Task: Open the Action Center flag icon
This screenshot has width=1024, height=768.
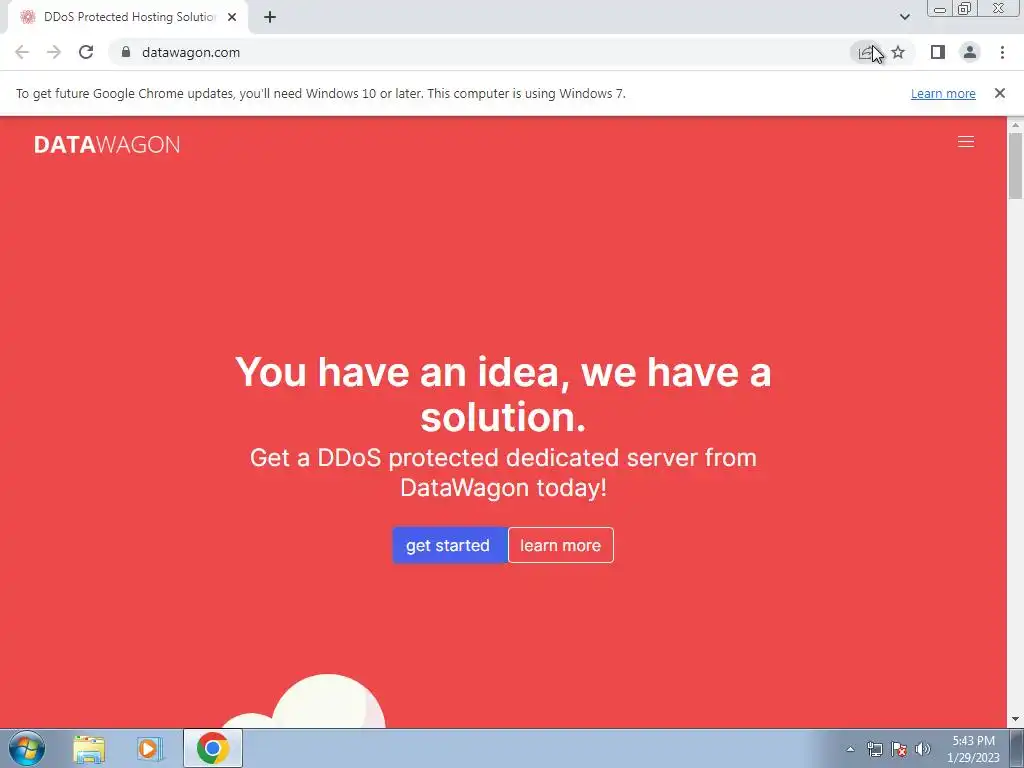Action: coord(899,749)
